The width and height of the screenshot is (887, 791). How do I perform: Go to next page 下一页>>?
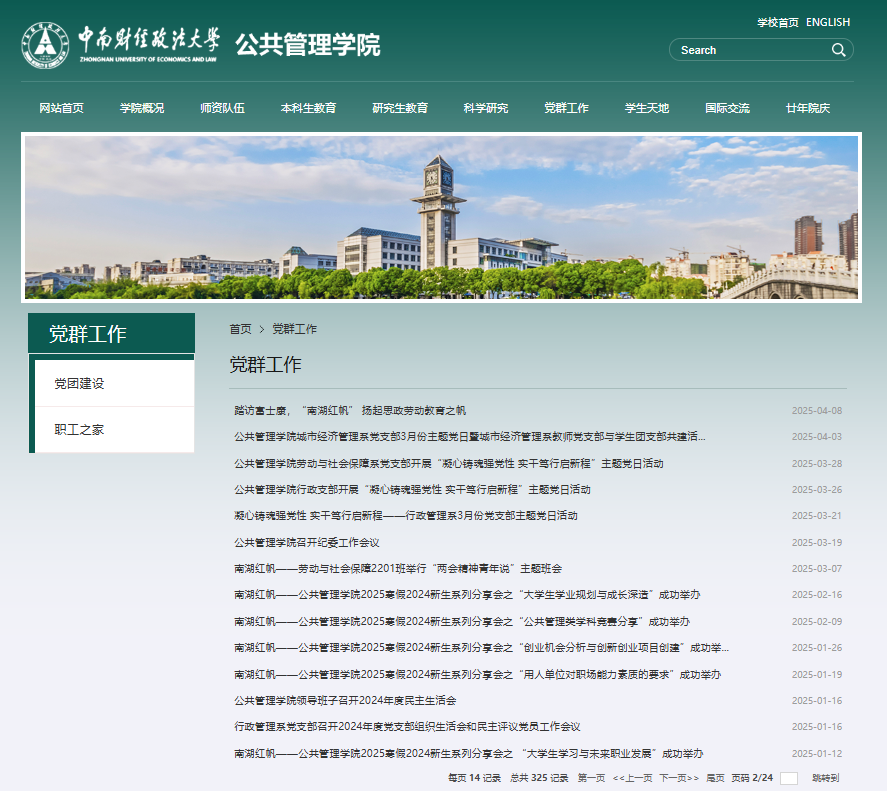click(x=679, y=778)
